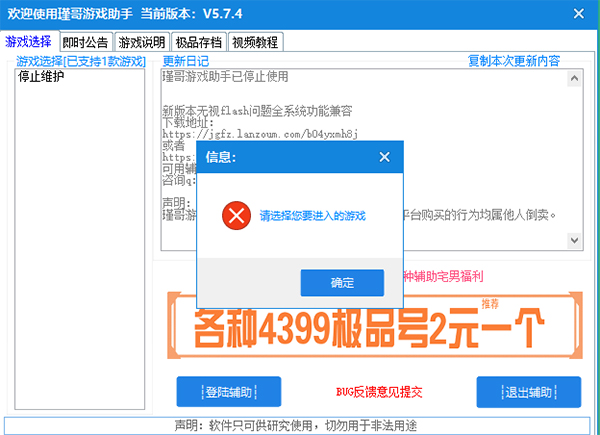Image resolution: width=600 pixels, height=435 pixels.
Task: Click the 声明 disclaimer bar at the bottom
Action: coord(297,425)
